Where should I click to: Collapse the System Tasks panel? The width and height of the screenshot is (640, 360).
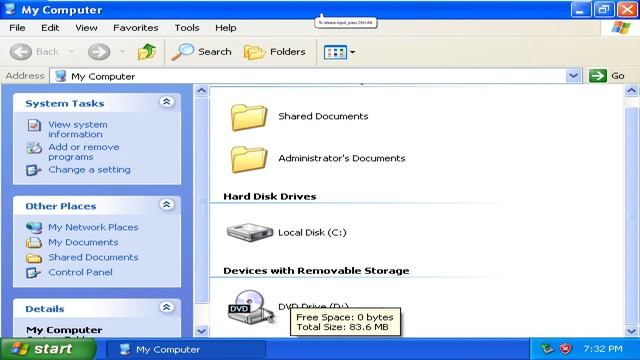(167, 102)
